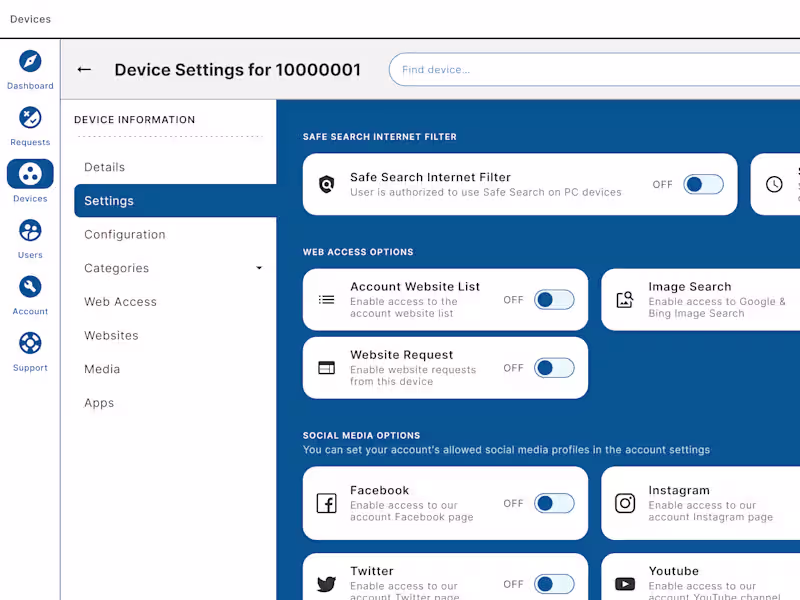800x600 pixels.
Task: Click the back arrow icon
Action: [84, 70]
